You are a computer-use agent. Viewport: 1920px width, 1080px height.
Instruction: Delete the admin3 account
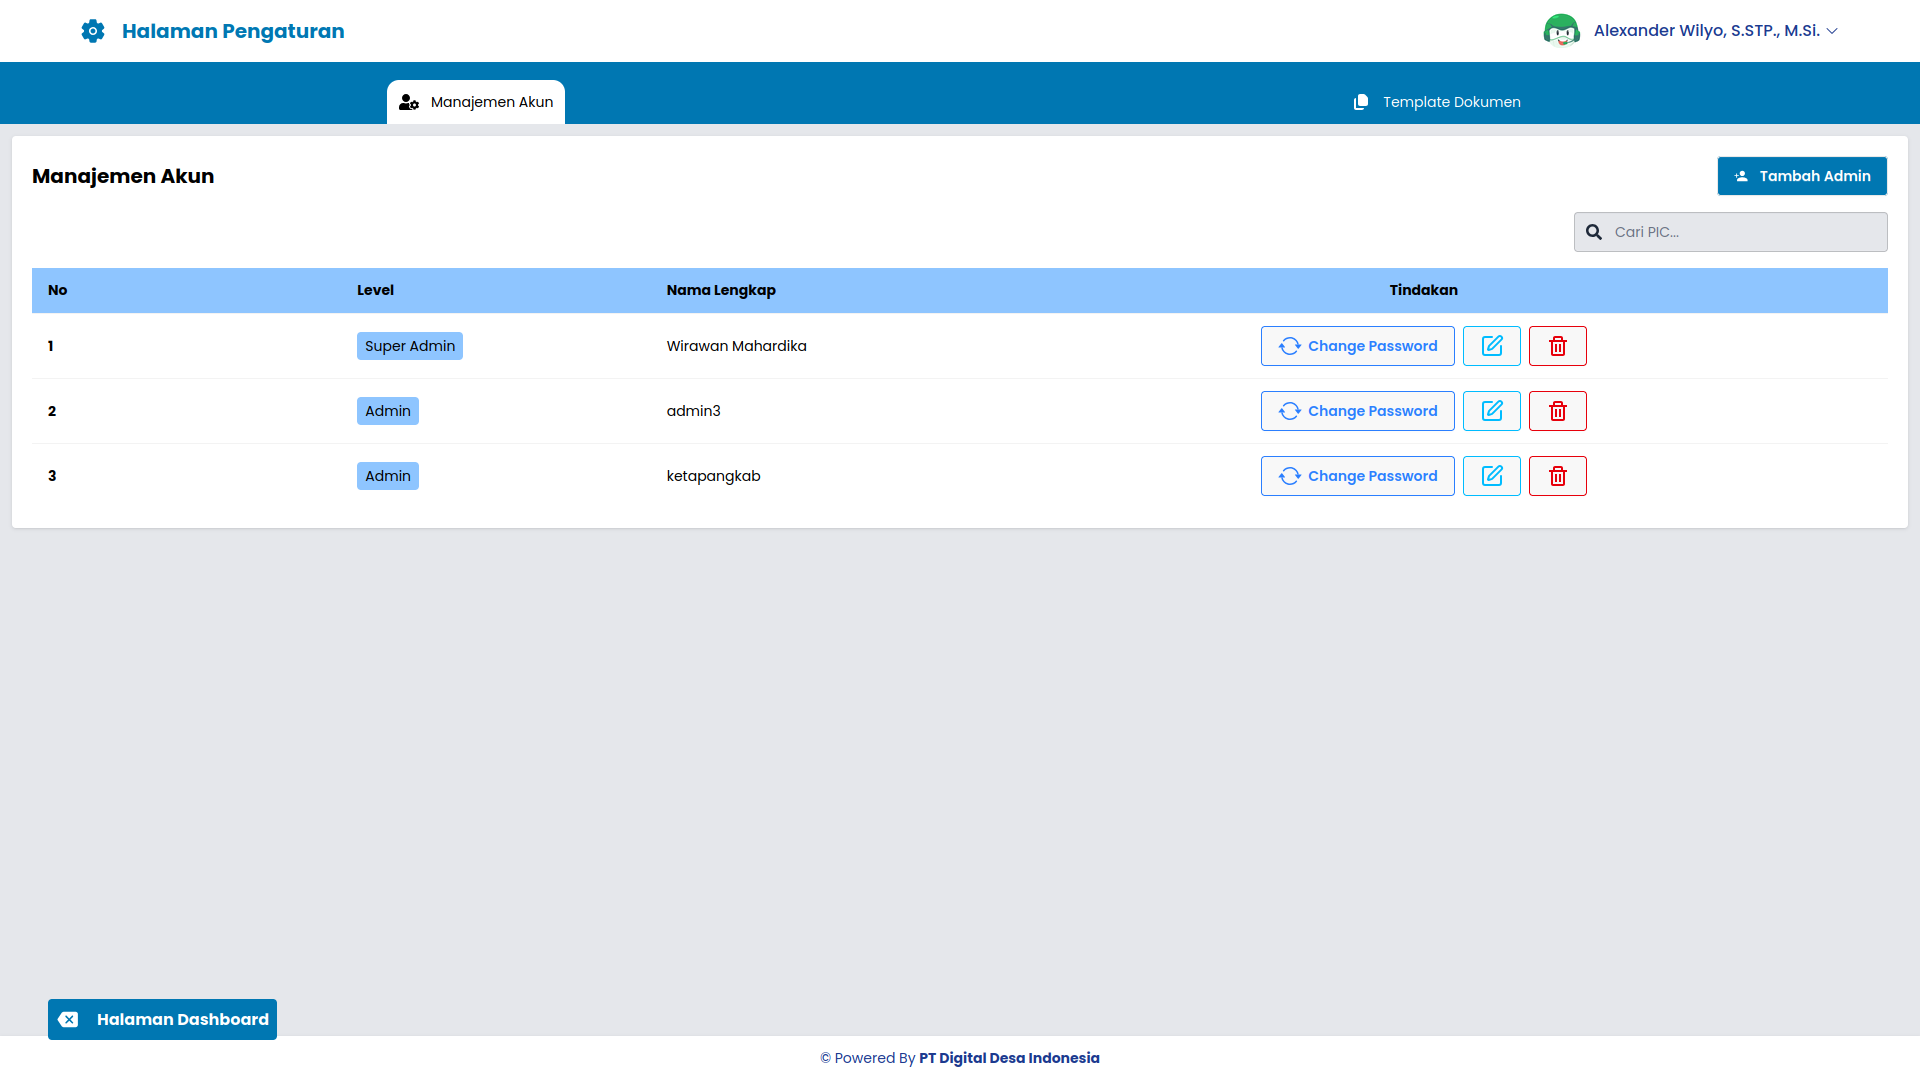[1557, 411]
